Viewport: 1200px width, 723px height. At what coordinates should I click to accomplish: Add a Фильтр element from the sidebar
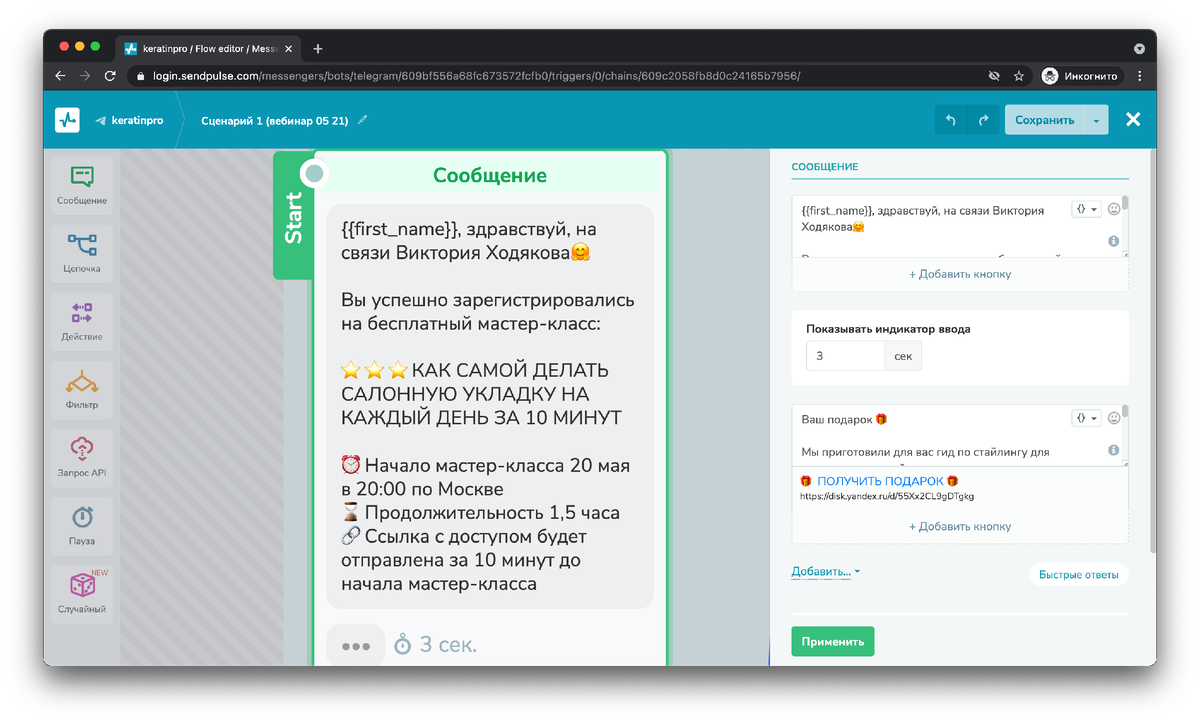pos(82,389)
